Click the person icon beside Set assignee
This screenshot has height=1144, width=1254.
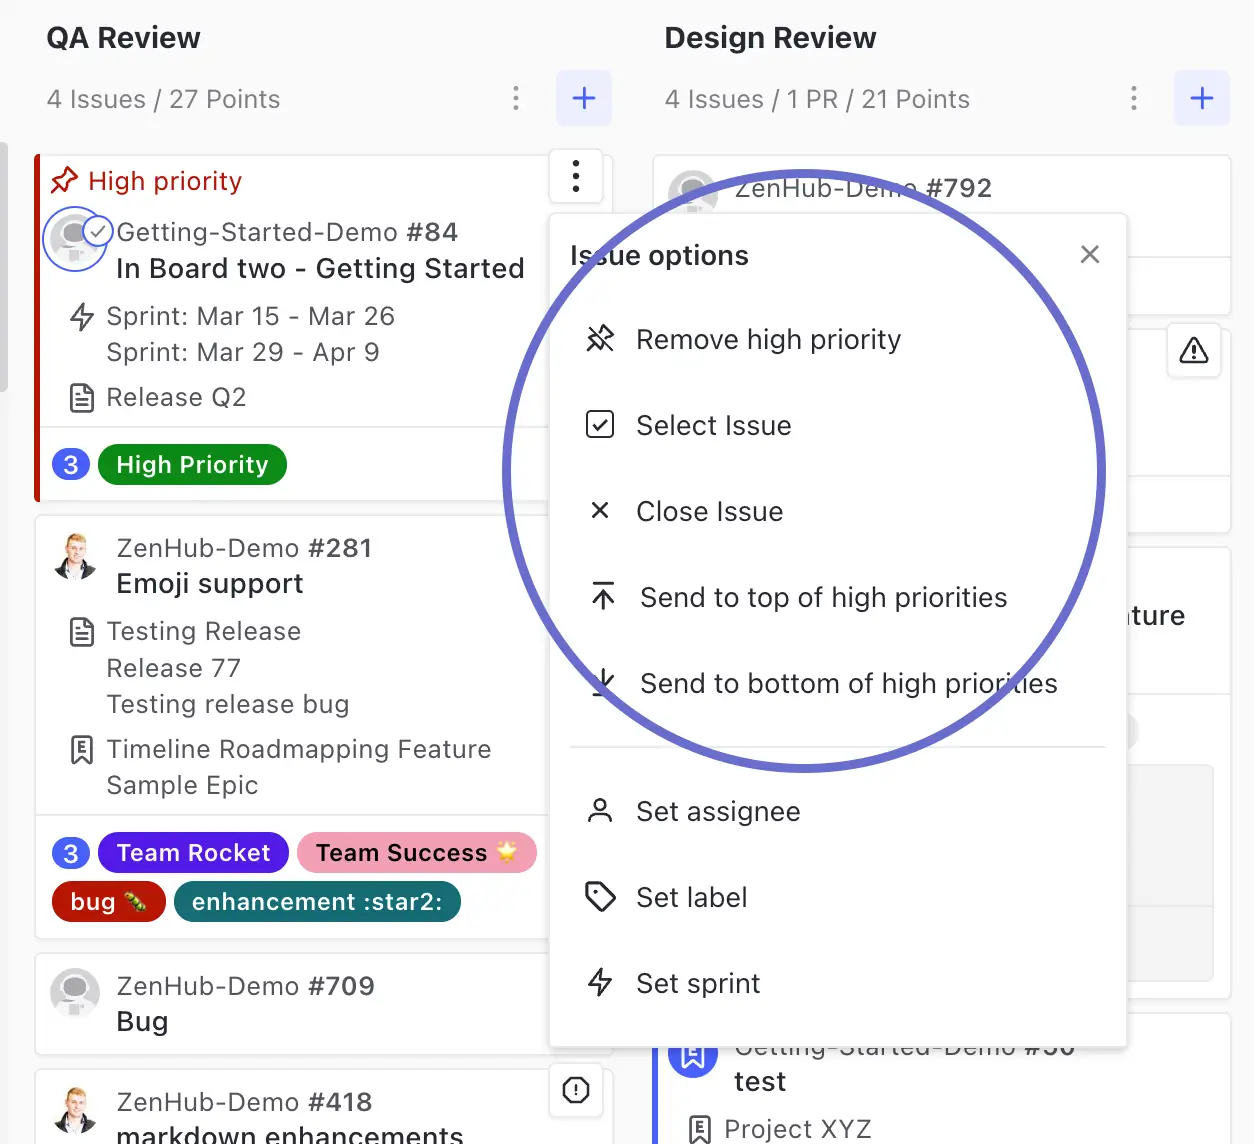coord(600,811)
